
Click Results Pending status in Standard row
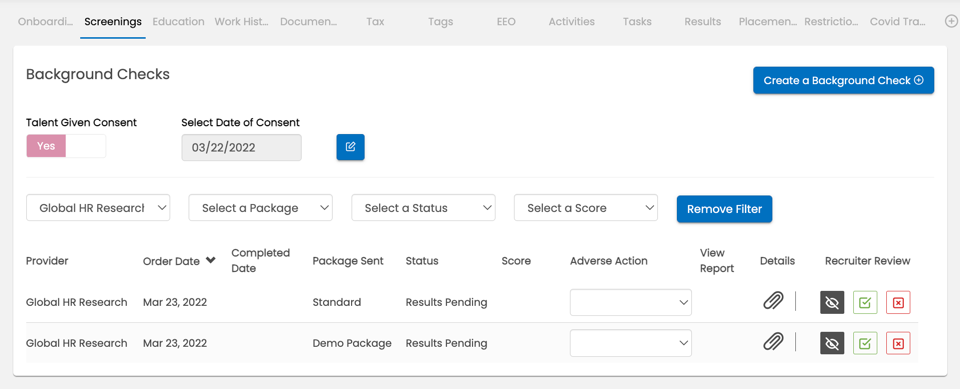(x=446, y=302)
